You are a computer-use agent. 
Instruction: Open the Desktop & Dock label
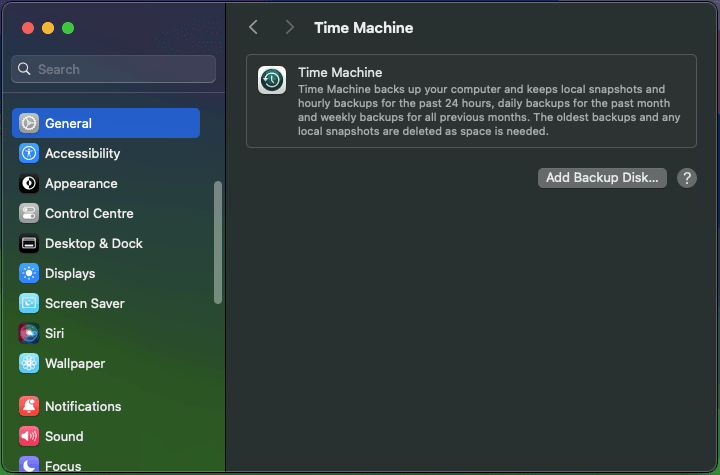click(x=94, y=243)
